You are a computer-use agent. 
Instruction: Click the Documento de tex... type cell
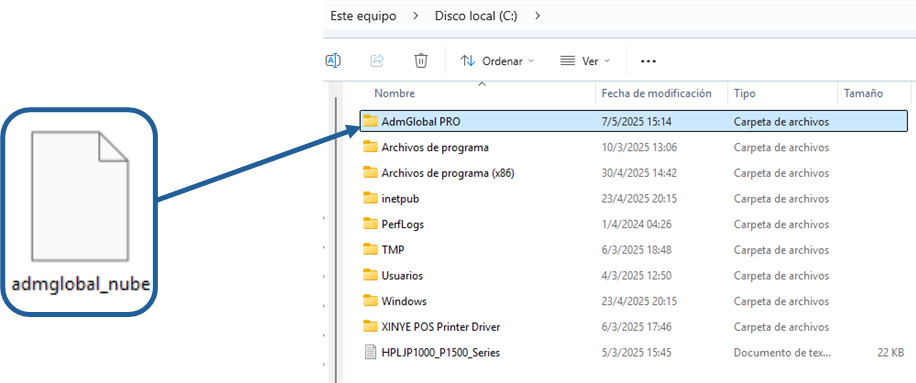coord(782,353)
